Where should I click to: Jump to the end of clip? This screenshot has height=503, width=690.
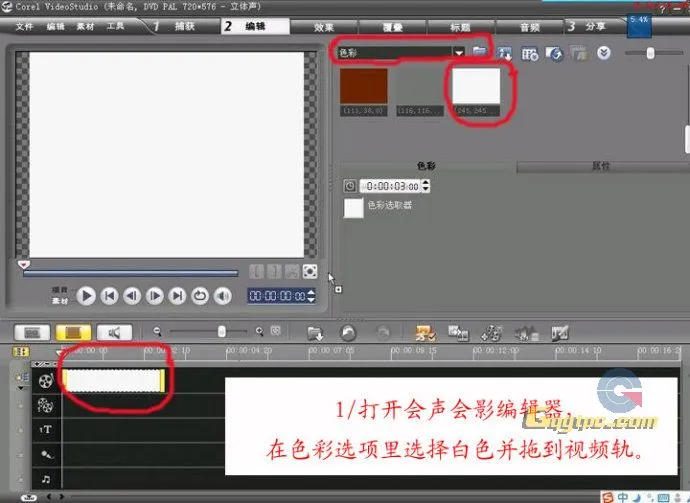point(177,296)
